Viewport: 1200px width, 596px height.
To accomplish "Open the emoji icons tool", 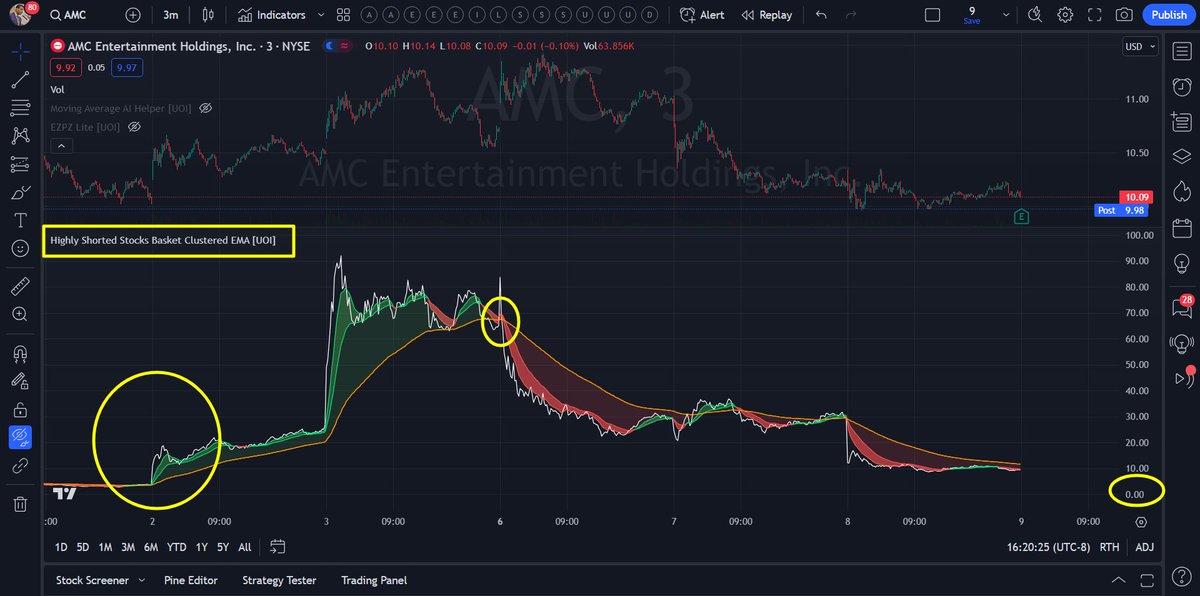I will pos(20,248).
